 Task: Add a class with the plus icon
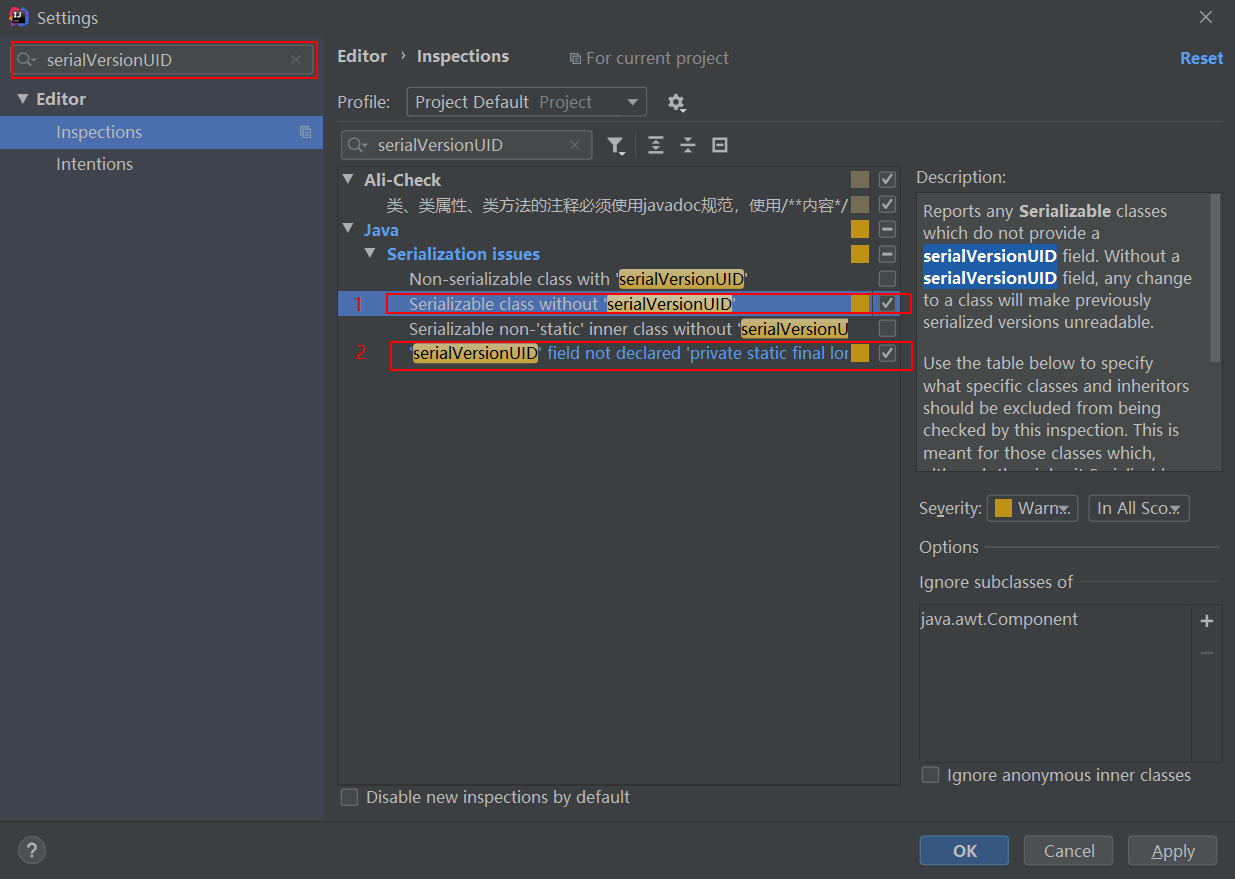pos(1207,621)
